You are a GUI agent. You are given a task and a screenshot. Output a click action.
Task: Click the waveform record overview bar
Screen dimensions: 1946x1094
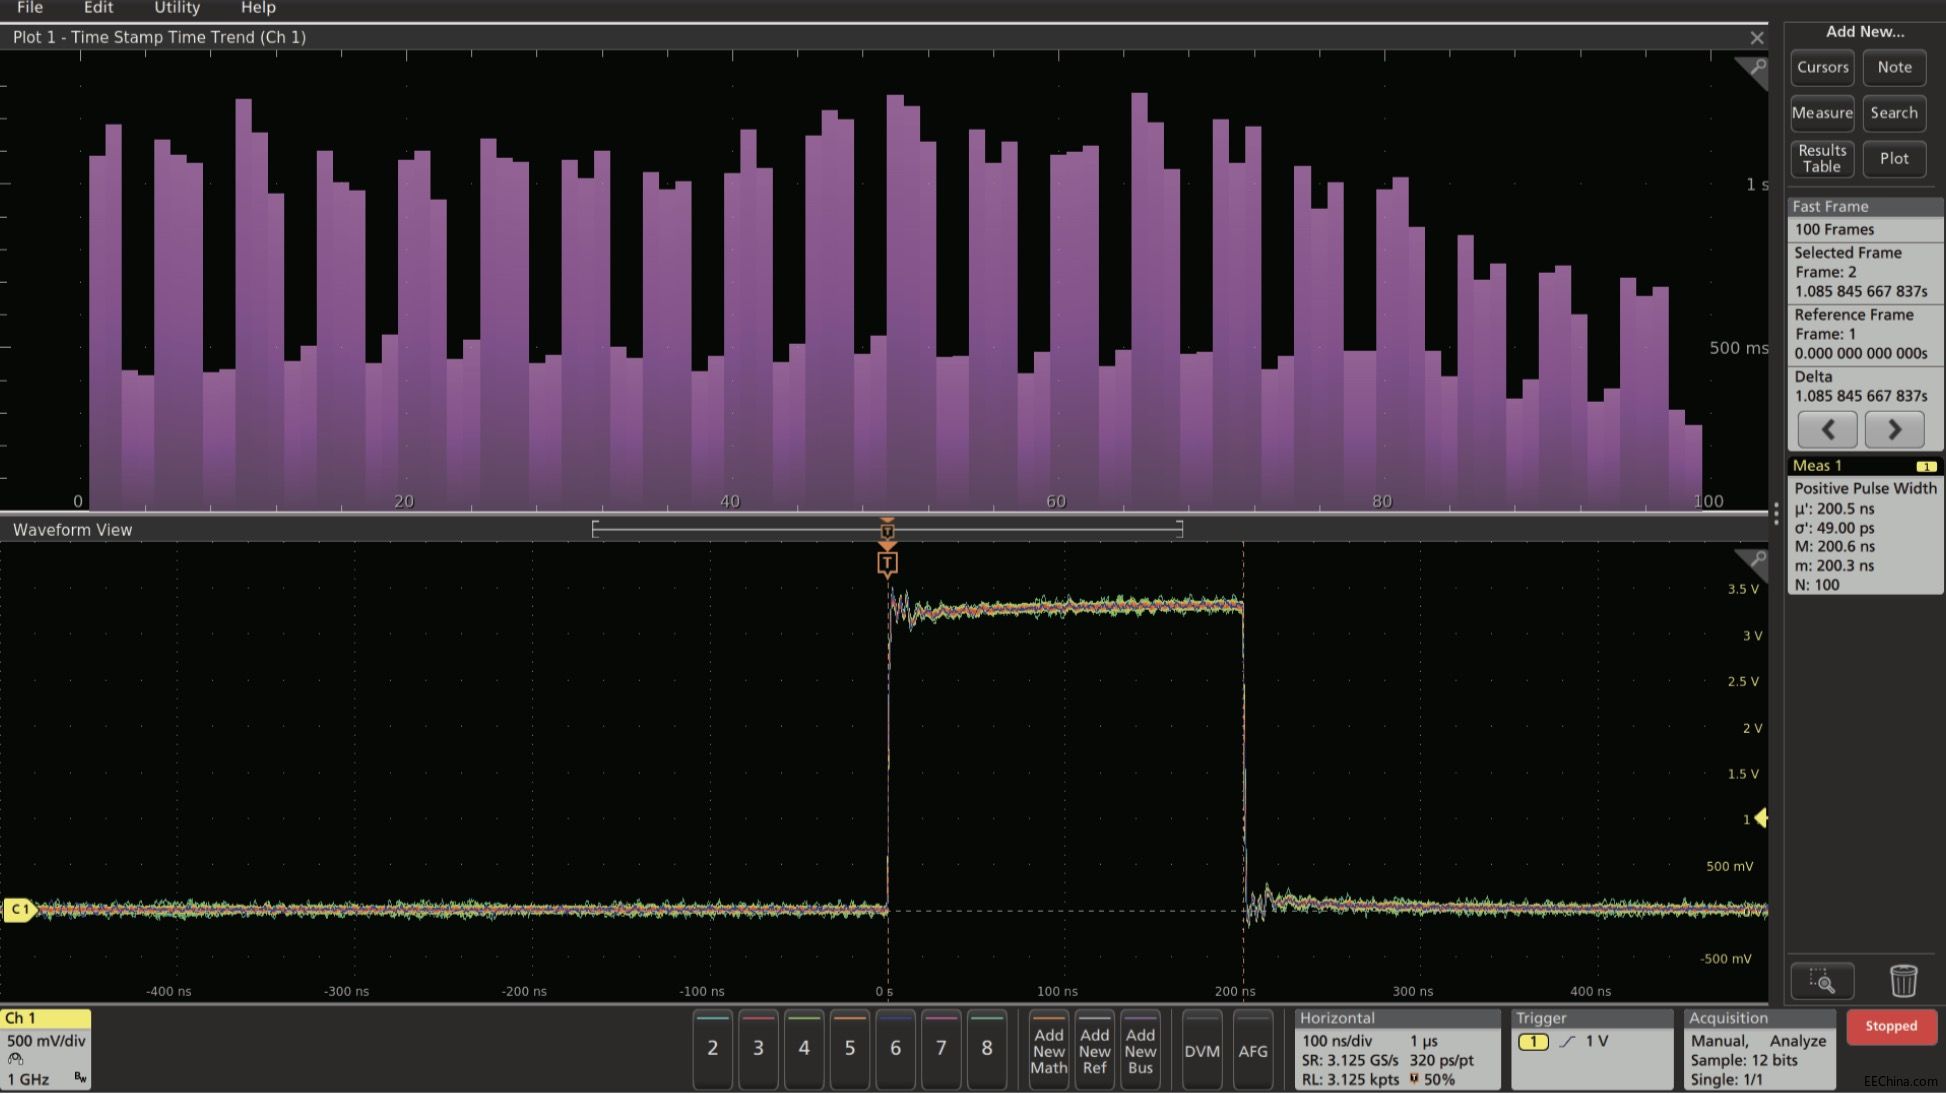pos(887,528)
